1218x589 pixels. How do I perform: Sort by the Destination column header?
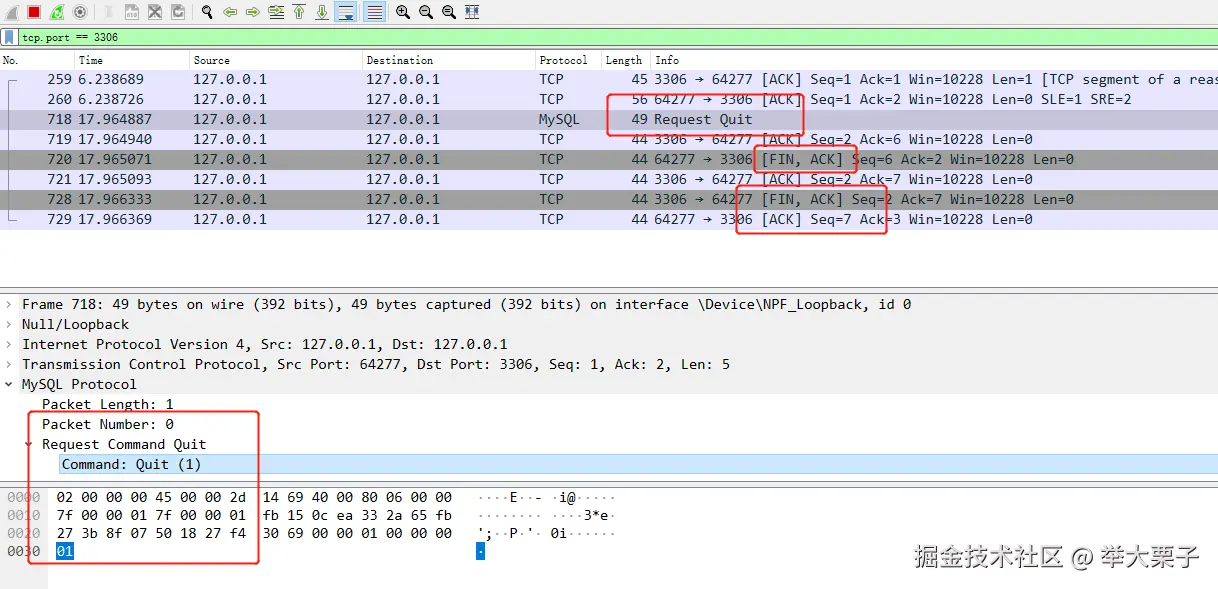[449, 60]
